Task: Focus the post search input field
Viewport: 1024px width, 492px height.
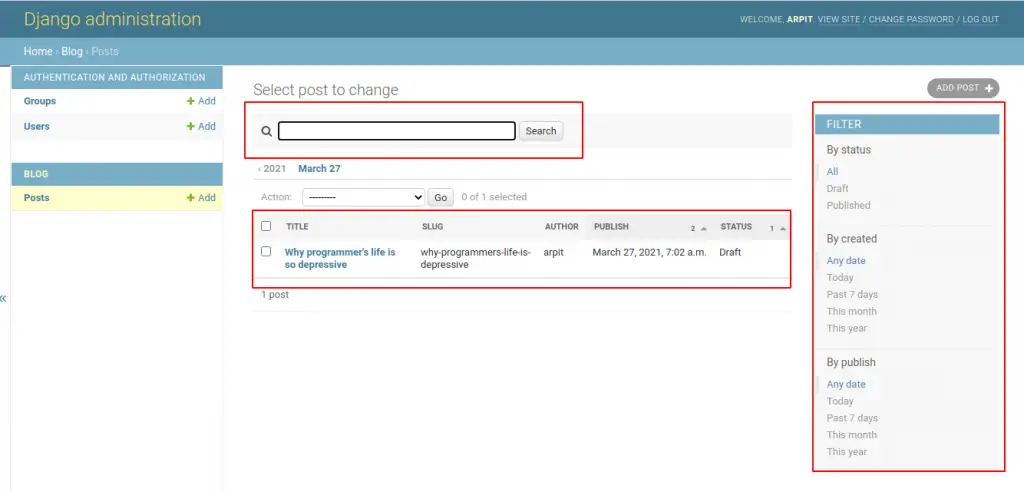Action: pyautogui.click(x=397, y=131)
